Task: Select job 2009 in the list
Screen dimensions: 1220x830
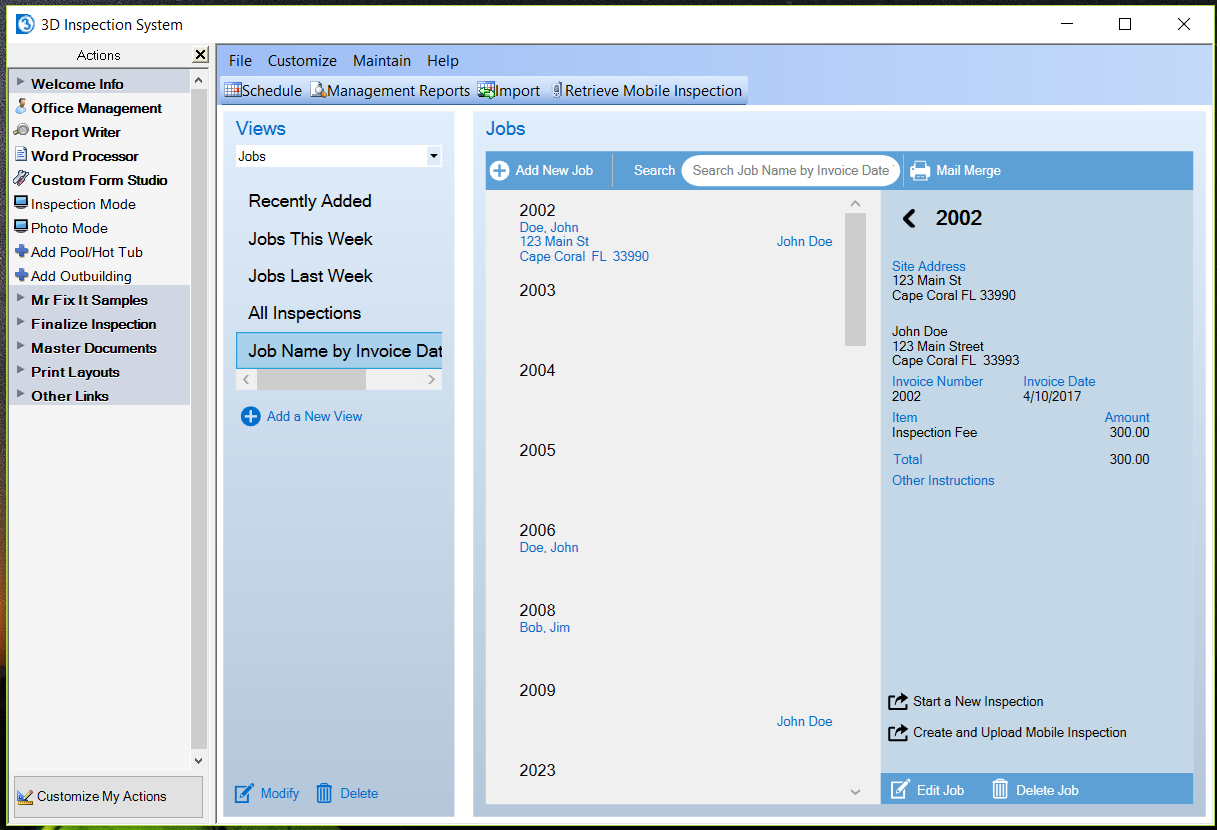Action: pyautogui.click(x=537, y=690)
